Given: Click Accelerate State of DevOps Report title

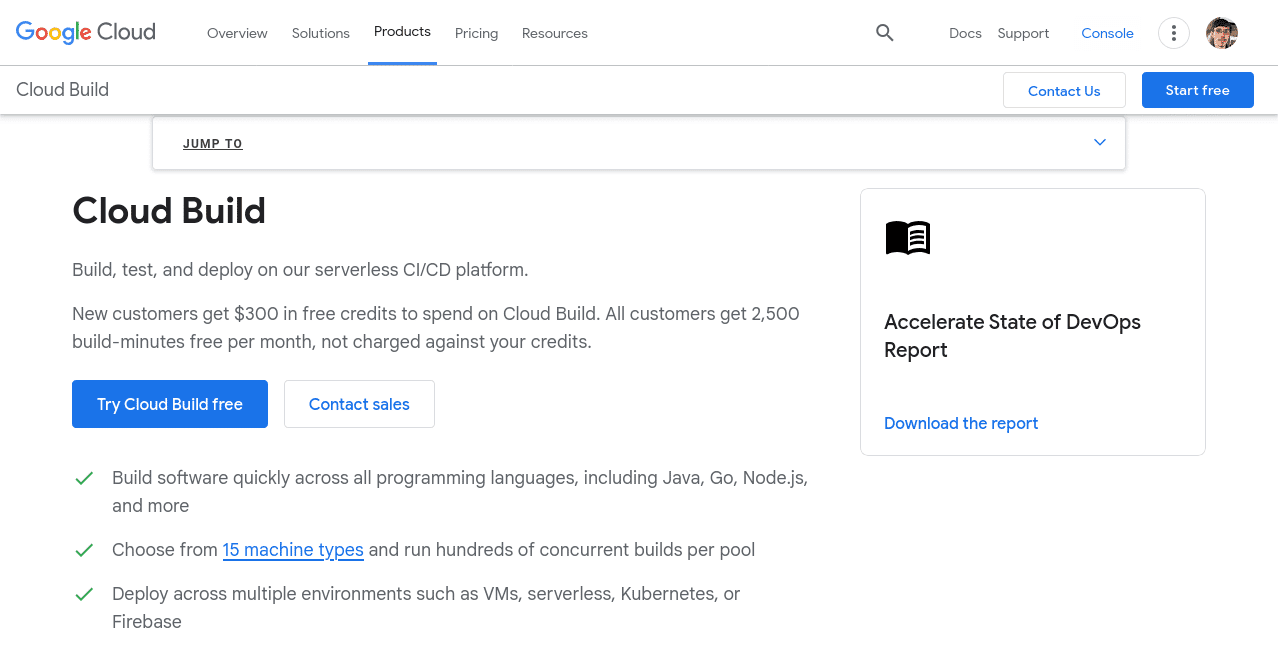Looking at the screenshot, I should click(1012, 336).
